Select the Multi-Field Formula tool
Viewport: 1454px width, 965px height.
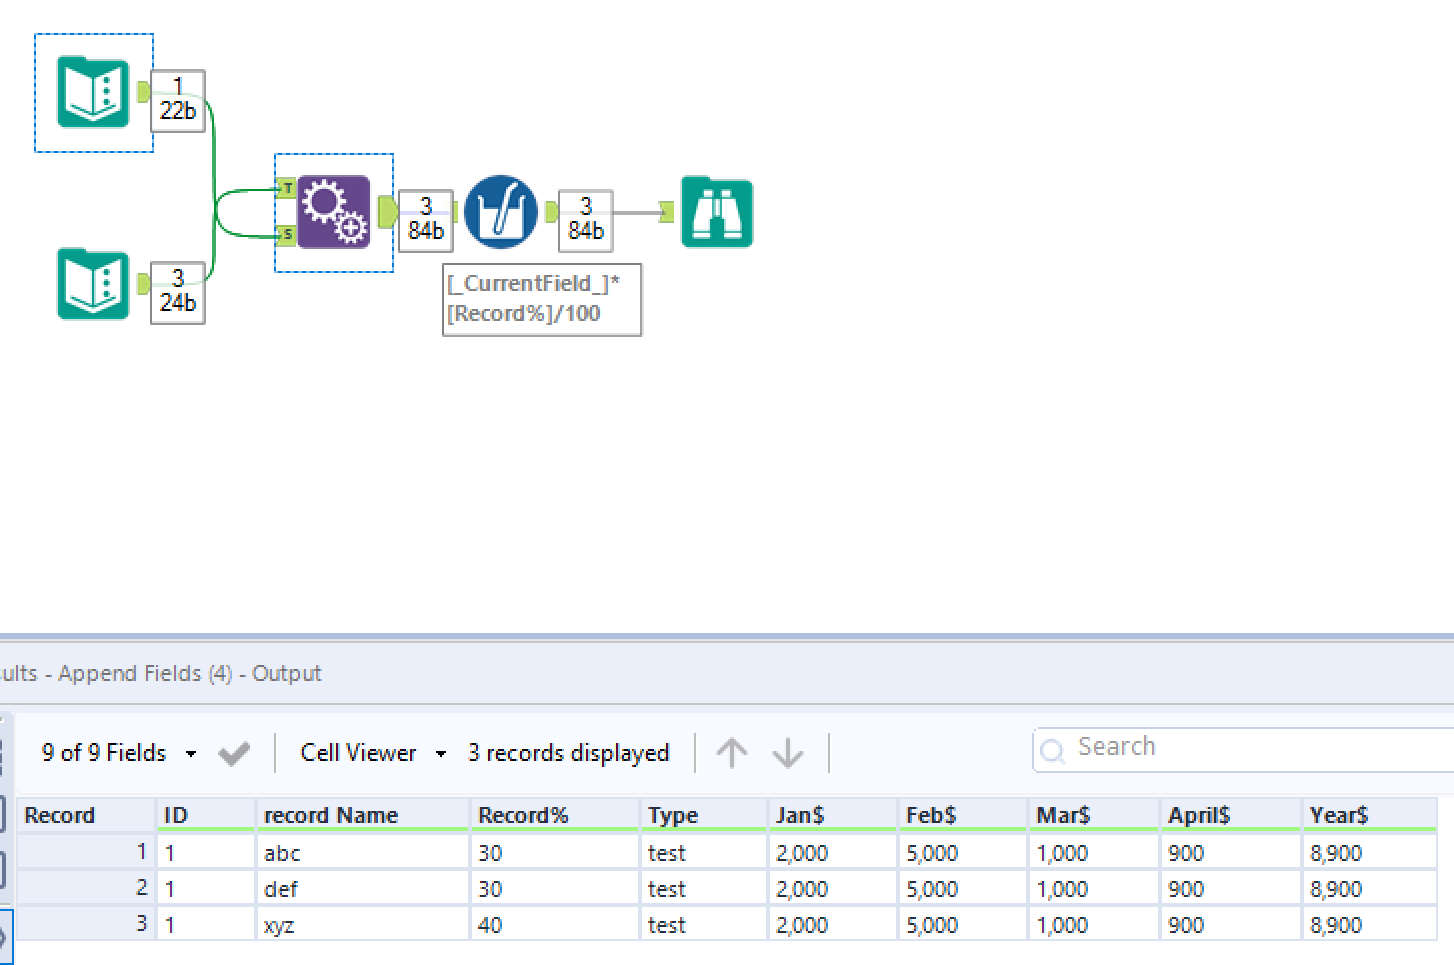tap(501, 212)
